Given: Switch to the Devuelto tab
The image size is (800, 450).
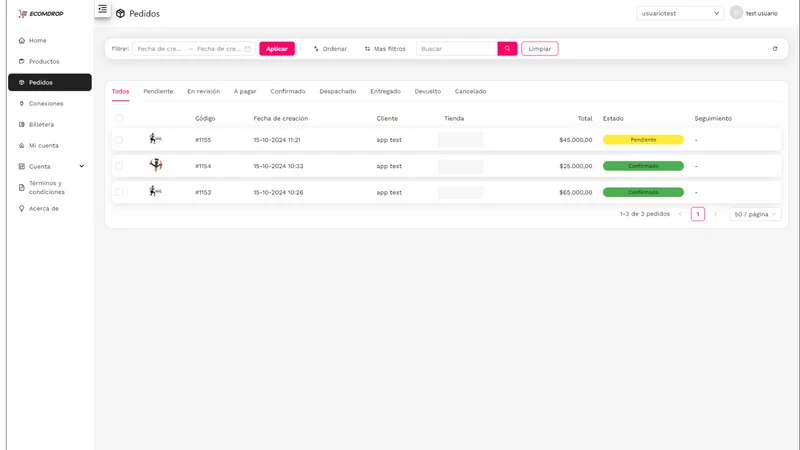Looking at the screenshot, I should coord(428,91).
